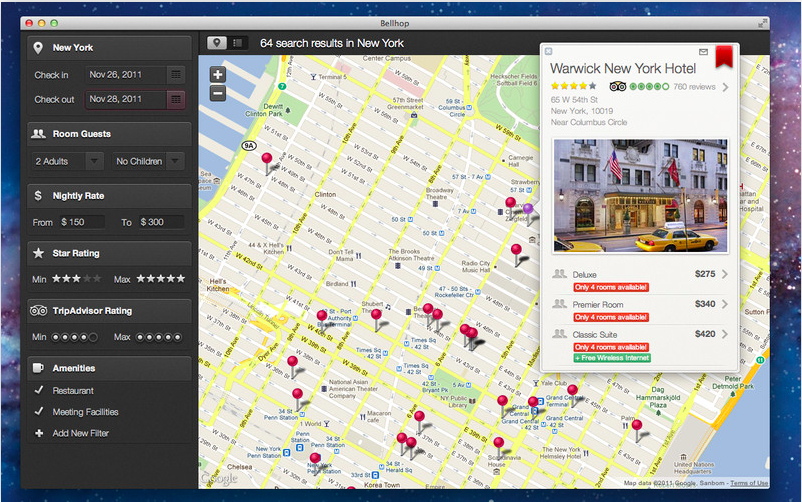This screenshot has height=502, width=802.
Task: Open Deluxe room details with chevron
Action: pyautogui.click(x=725, y=274)
